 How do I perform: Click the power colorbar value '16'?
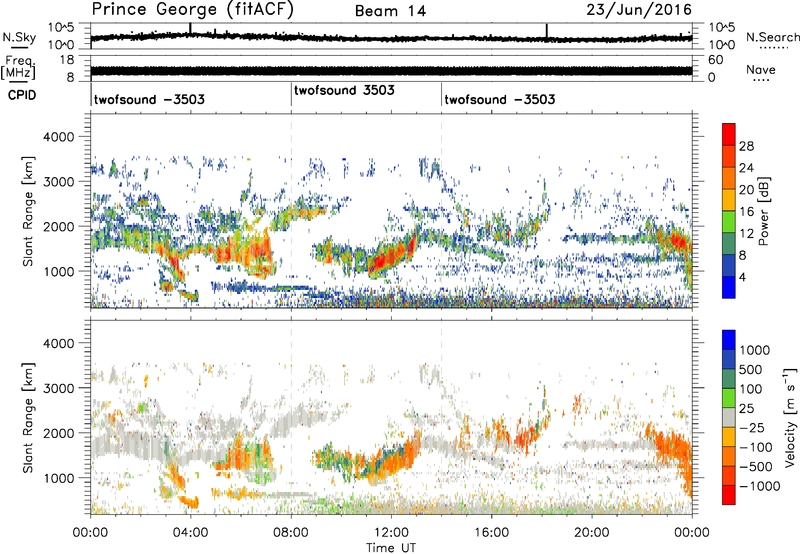[x=746, y=212]
